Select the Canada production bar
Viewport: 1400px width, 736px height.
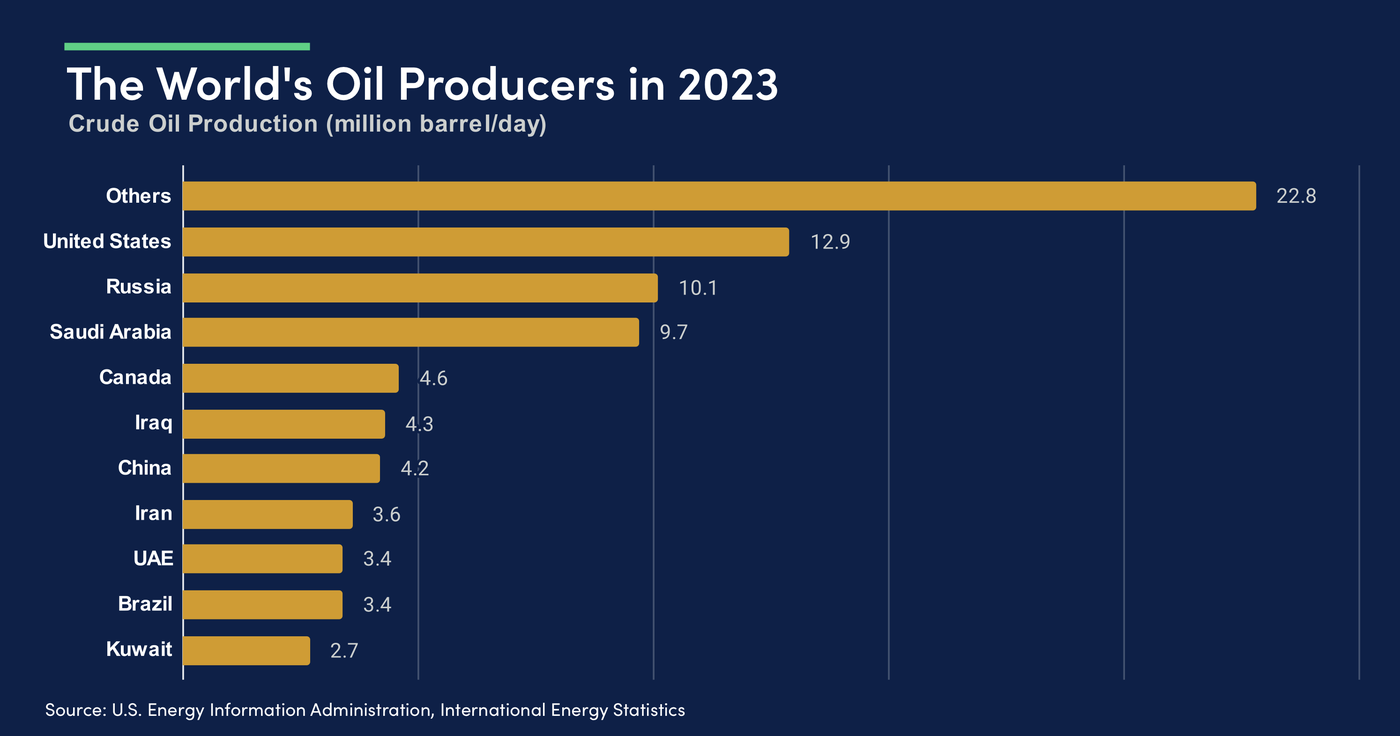point(290,377)
